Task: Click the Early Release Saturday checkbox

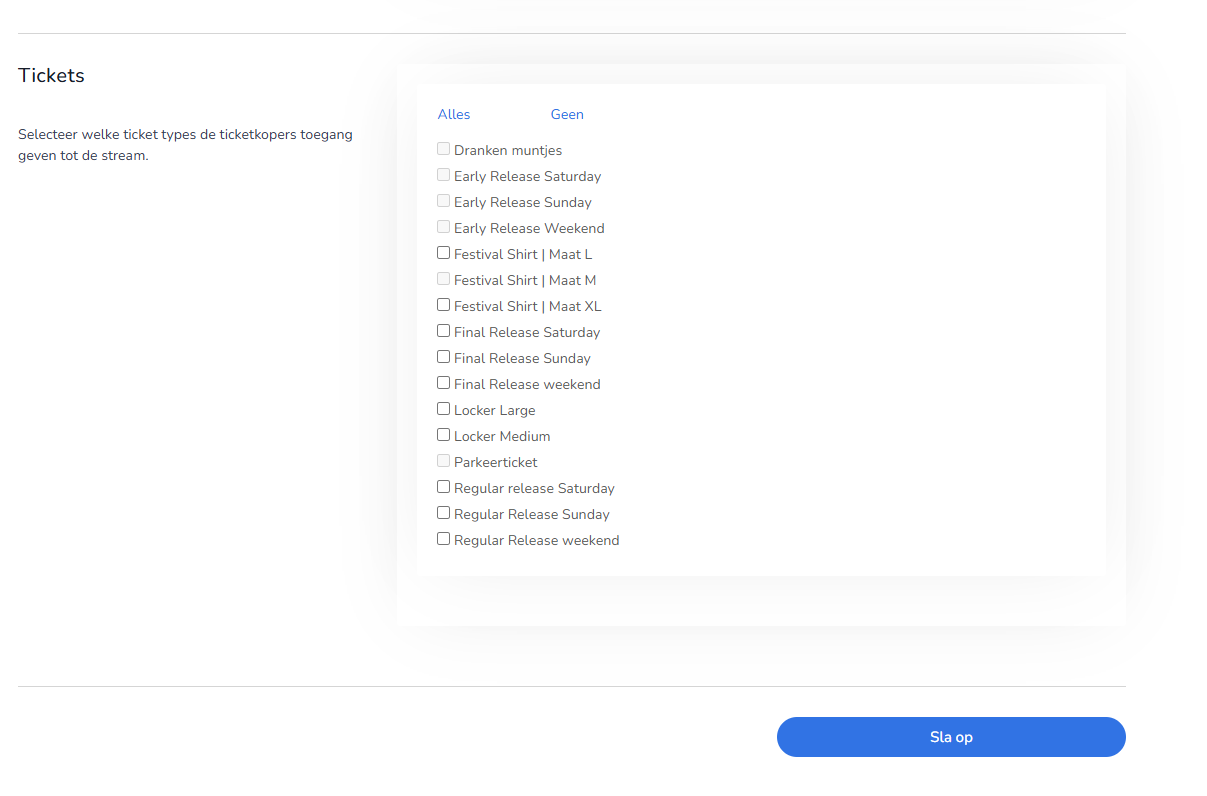Action: (444, 175)
